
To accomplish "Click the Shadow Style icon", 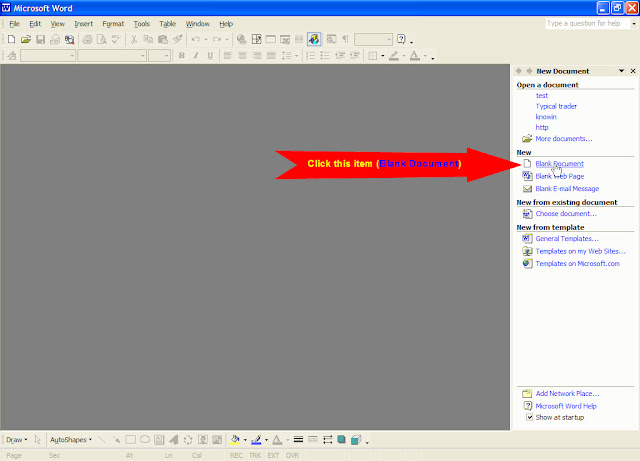I will tap(341, 440).
